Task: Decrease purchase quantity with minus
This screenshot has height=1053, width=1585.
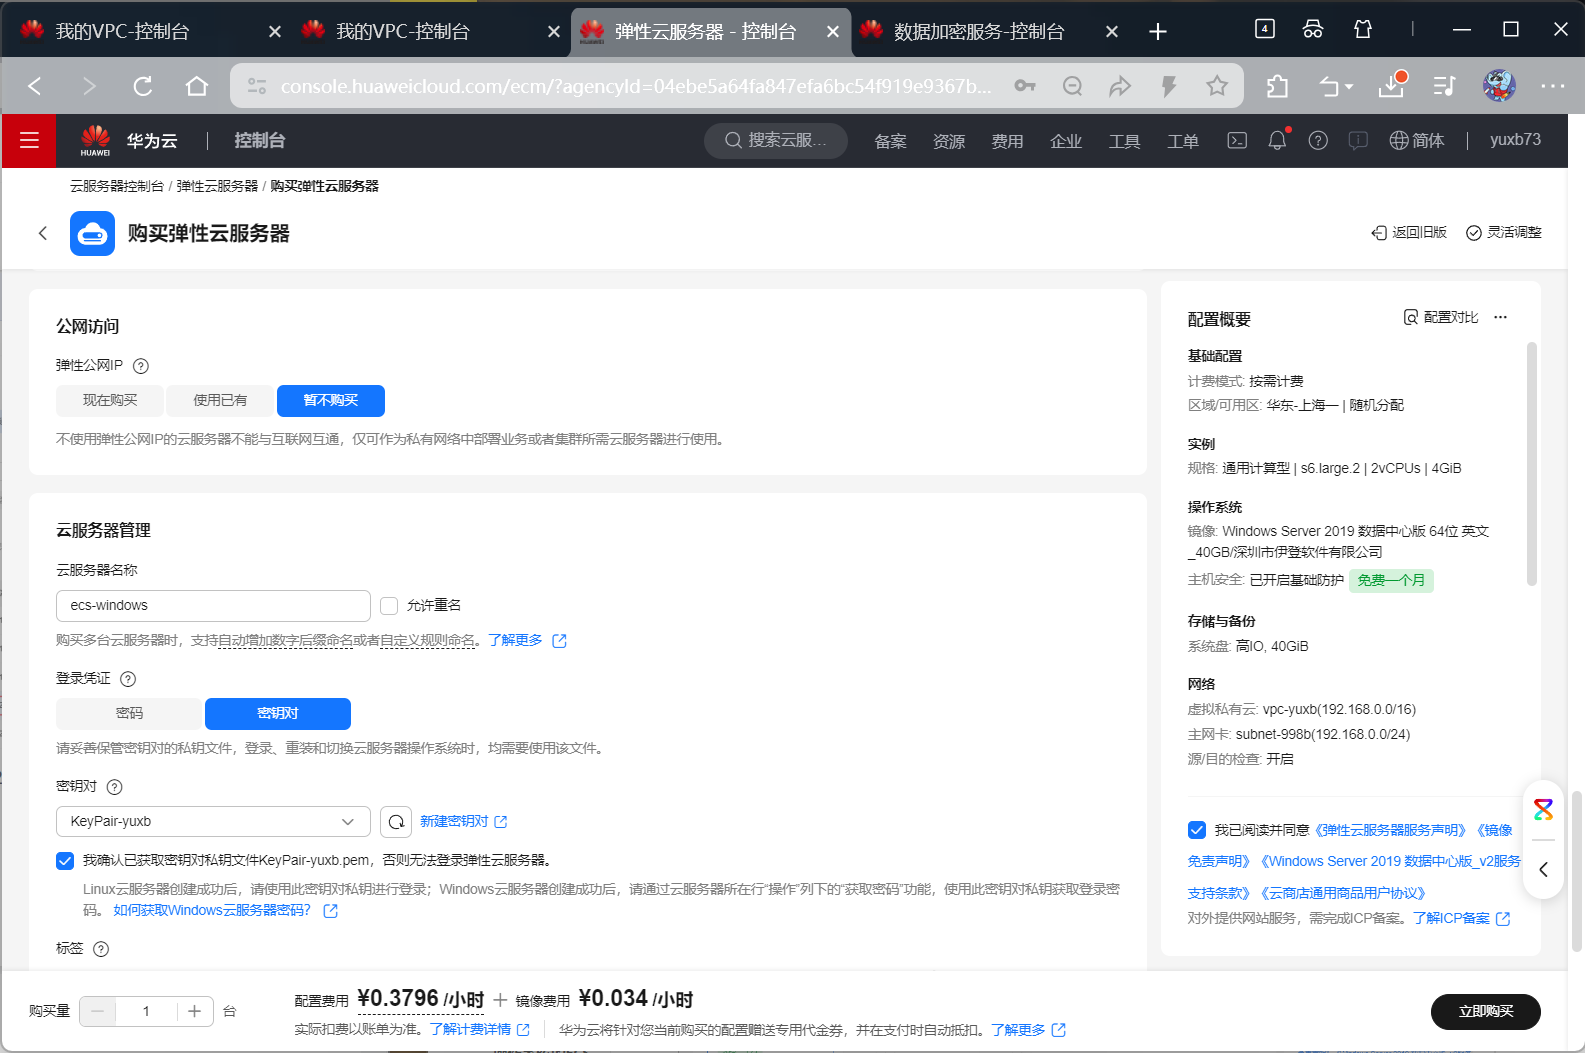Action: [97, 1012]
